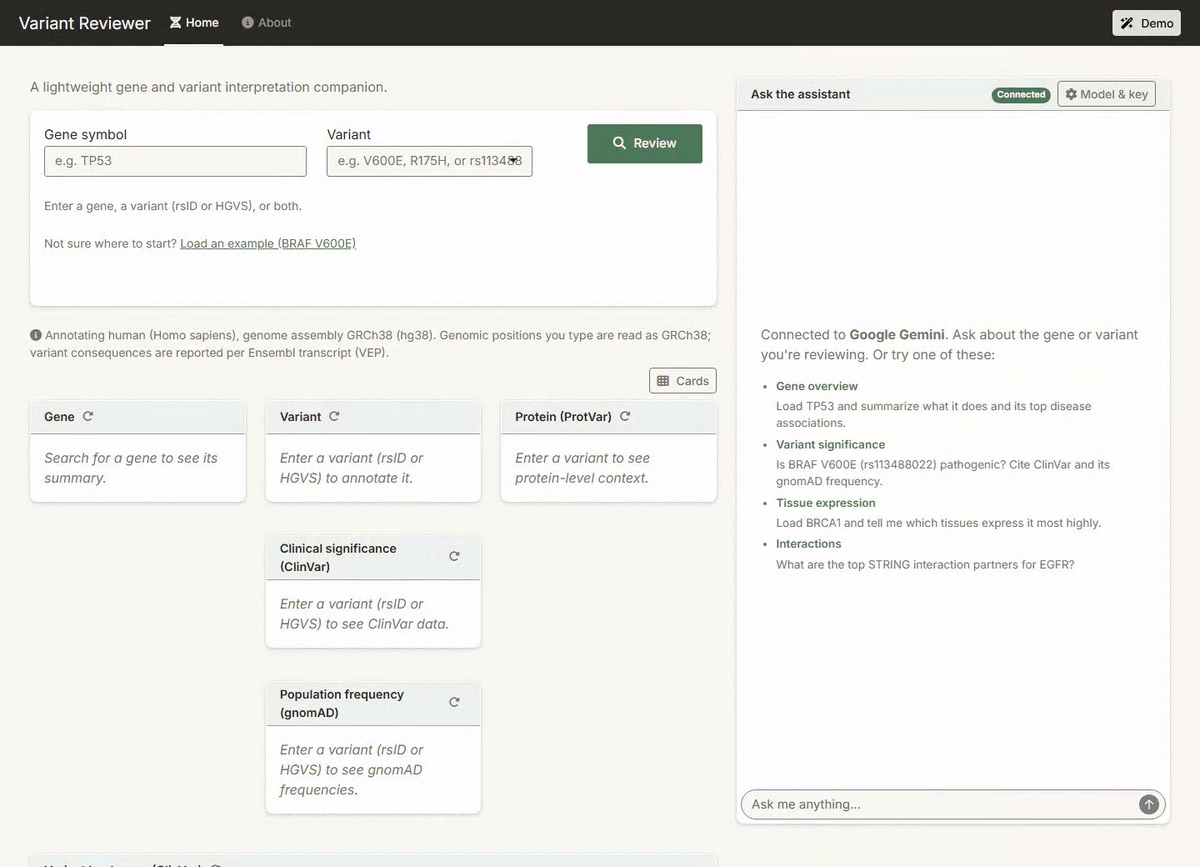This screenshot has height=867, width=1200.
Task: Click the Ask the assistant heading
Action: click(801, 94)
